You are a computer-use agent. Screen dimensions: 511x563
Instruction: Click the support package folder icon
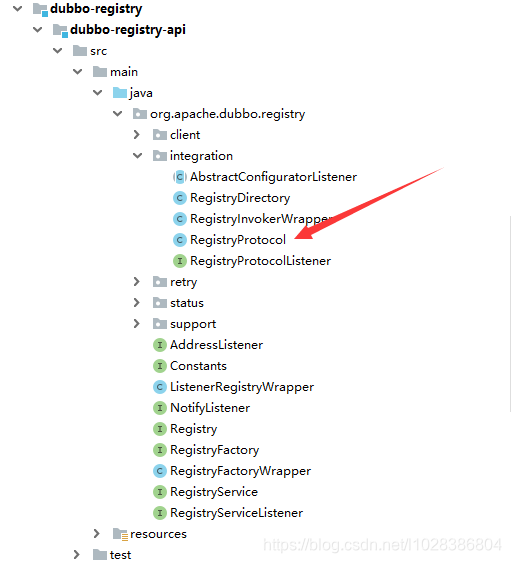click(160, 324)
